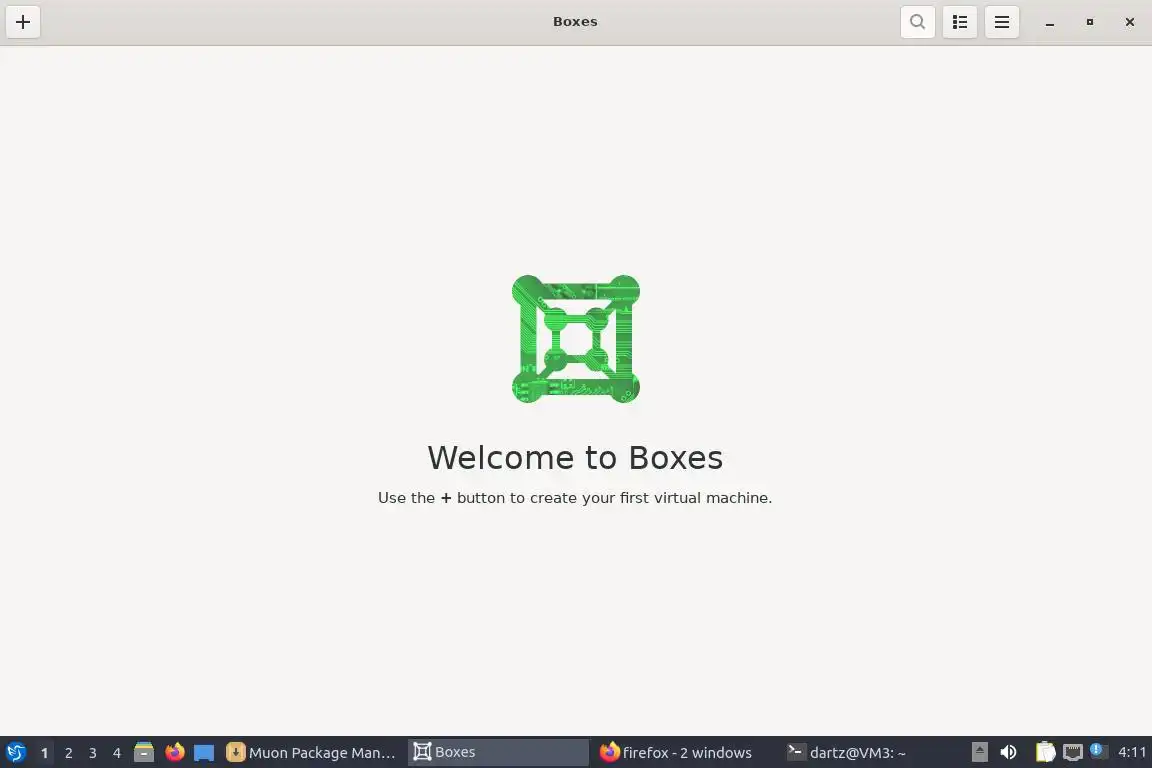1152x768 pixels.
Task: Click the green Boxes logo
Action: coord(575,339)
